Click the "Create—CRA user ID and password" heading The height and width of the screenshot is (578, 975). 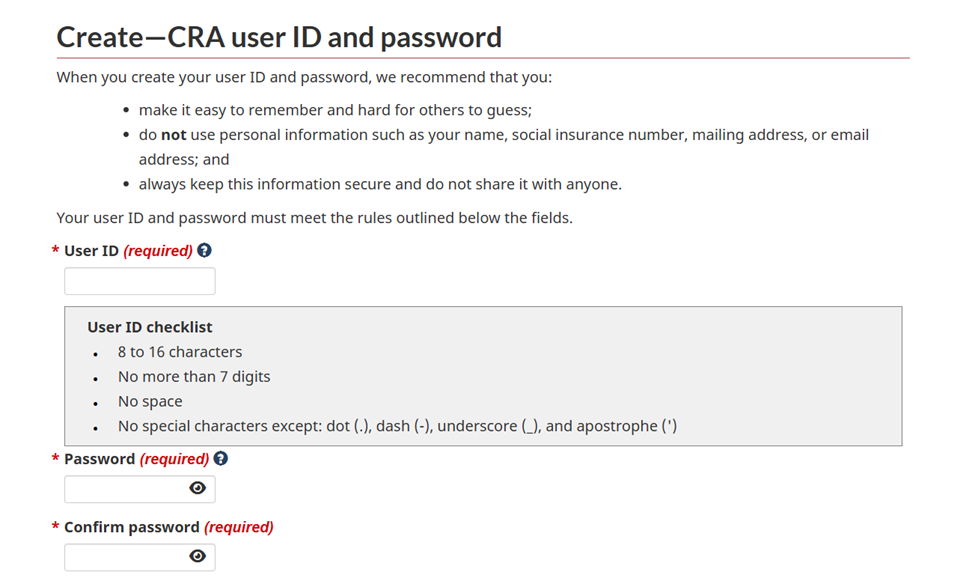pos(279,38)
